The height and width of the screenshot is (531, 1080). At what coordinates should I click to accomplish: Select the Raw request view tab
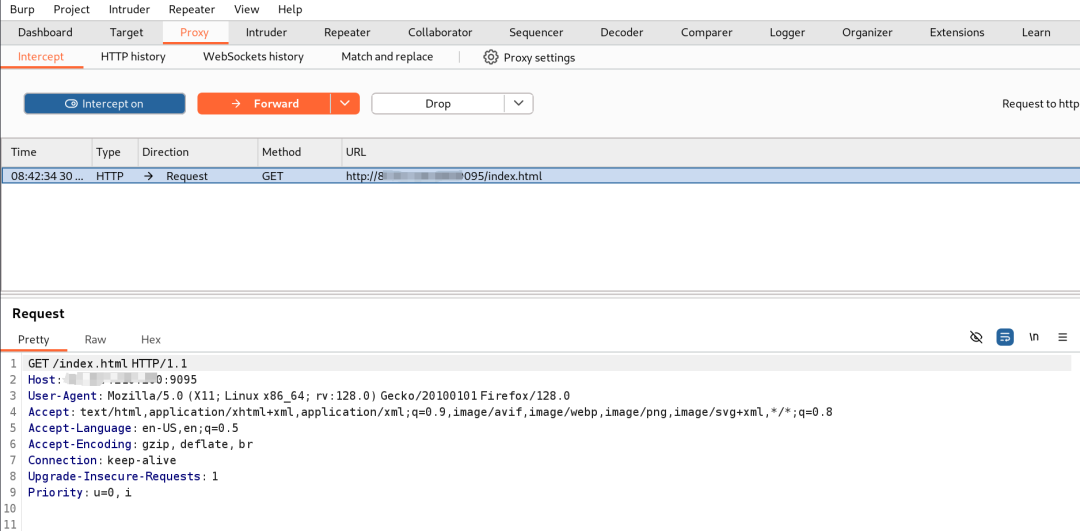96,340
